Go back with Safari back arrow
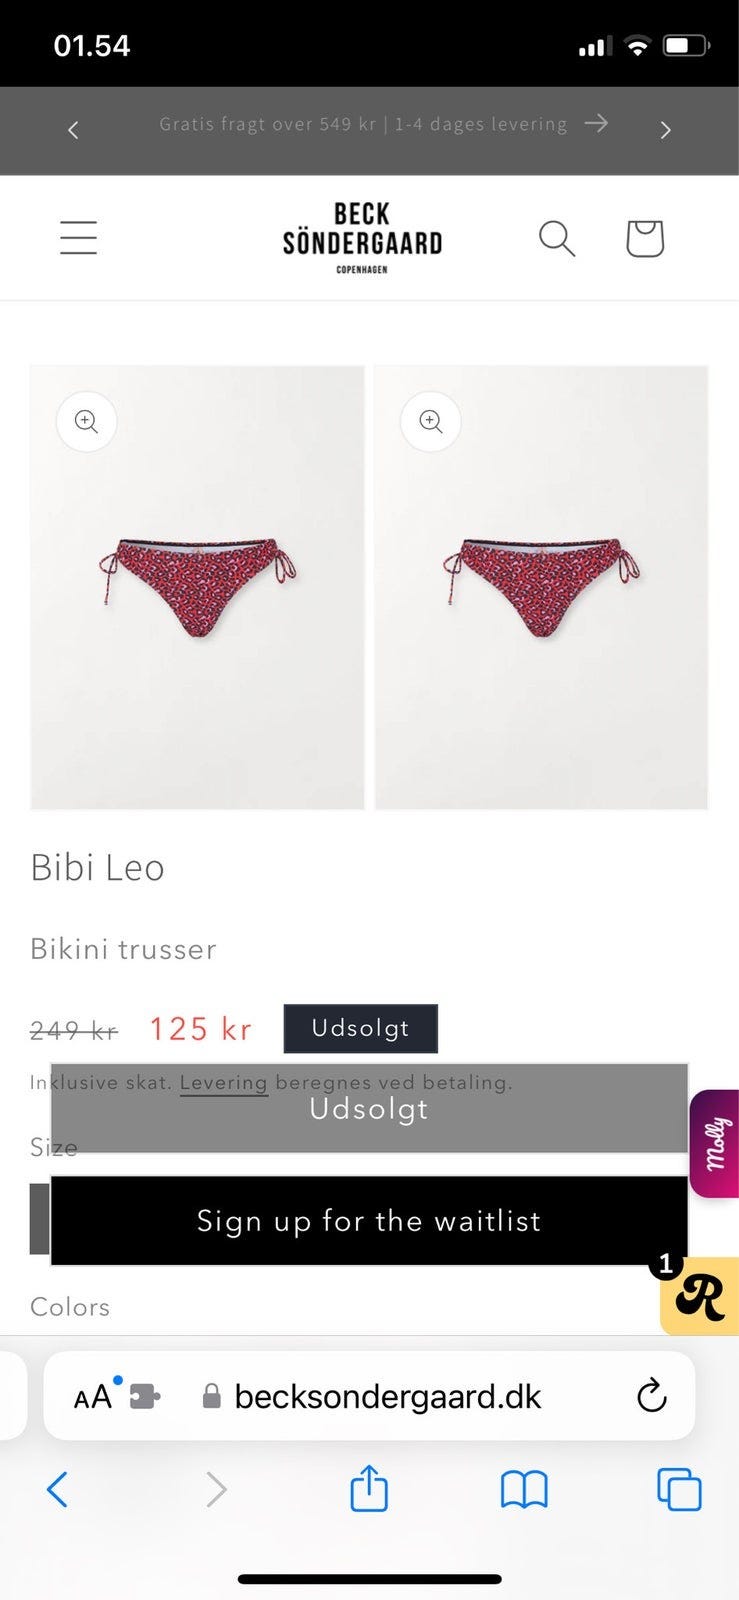 58,1490
